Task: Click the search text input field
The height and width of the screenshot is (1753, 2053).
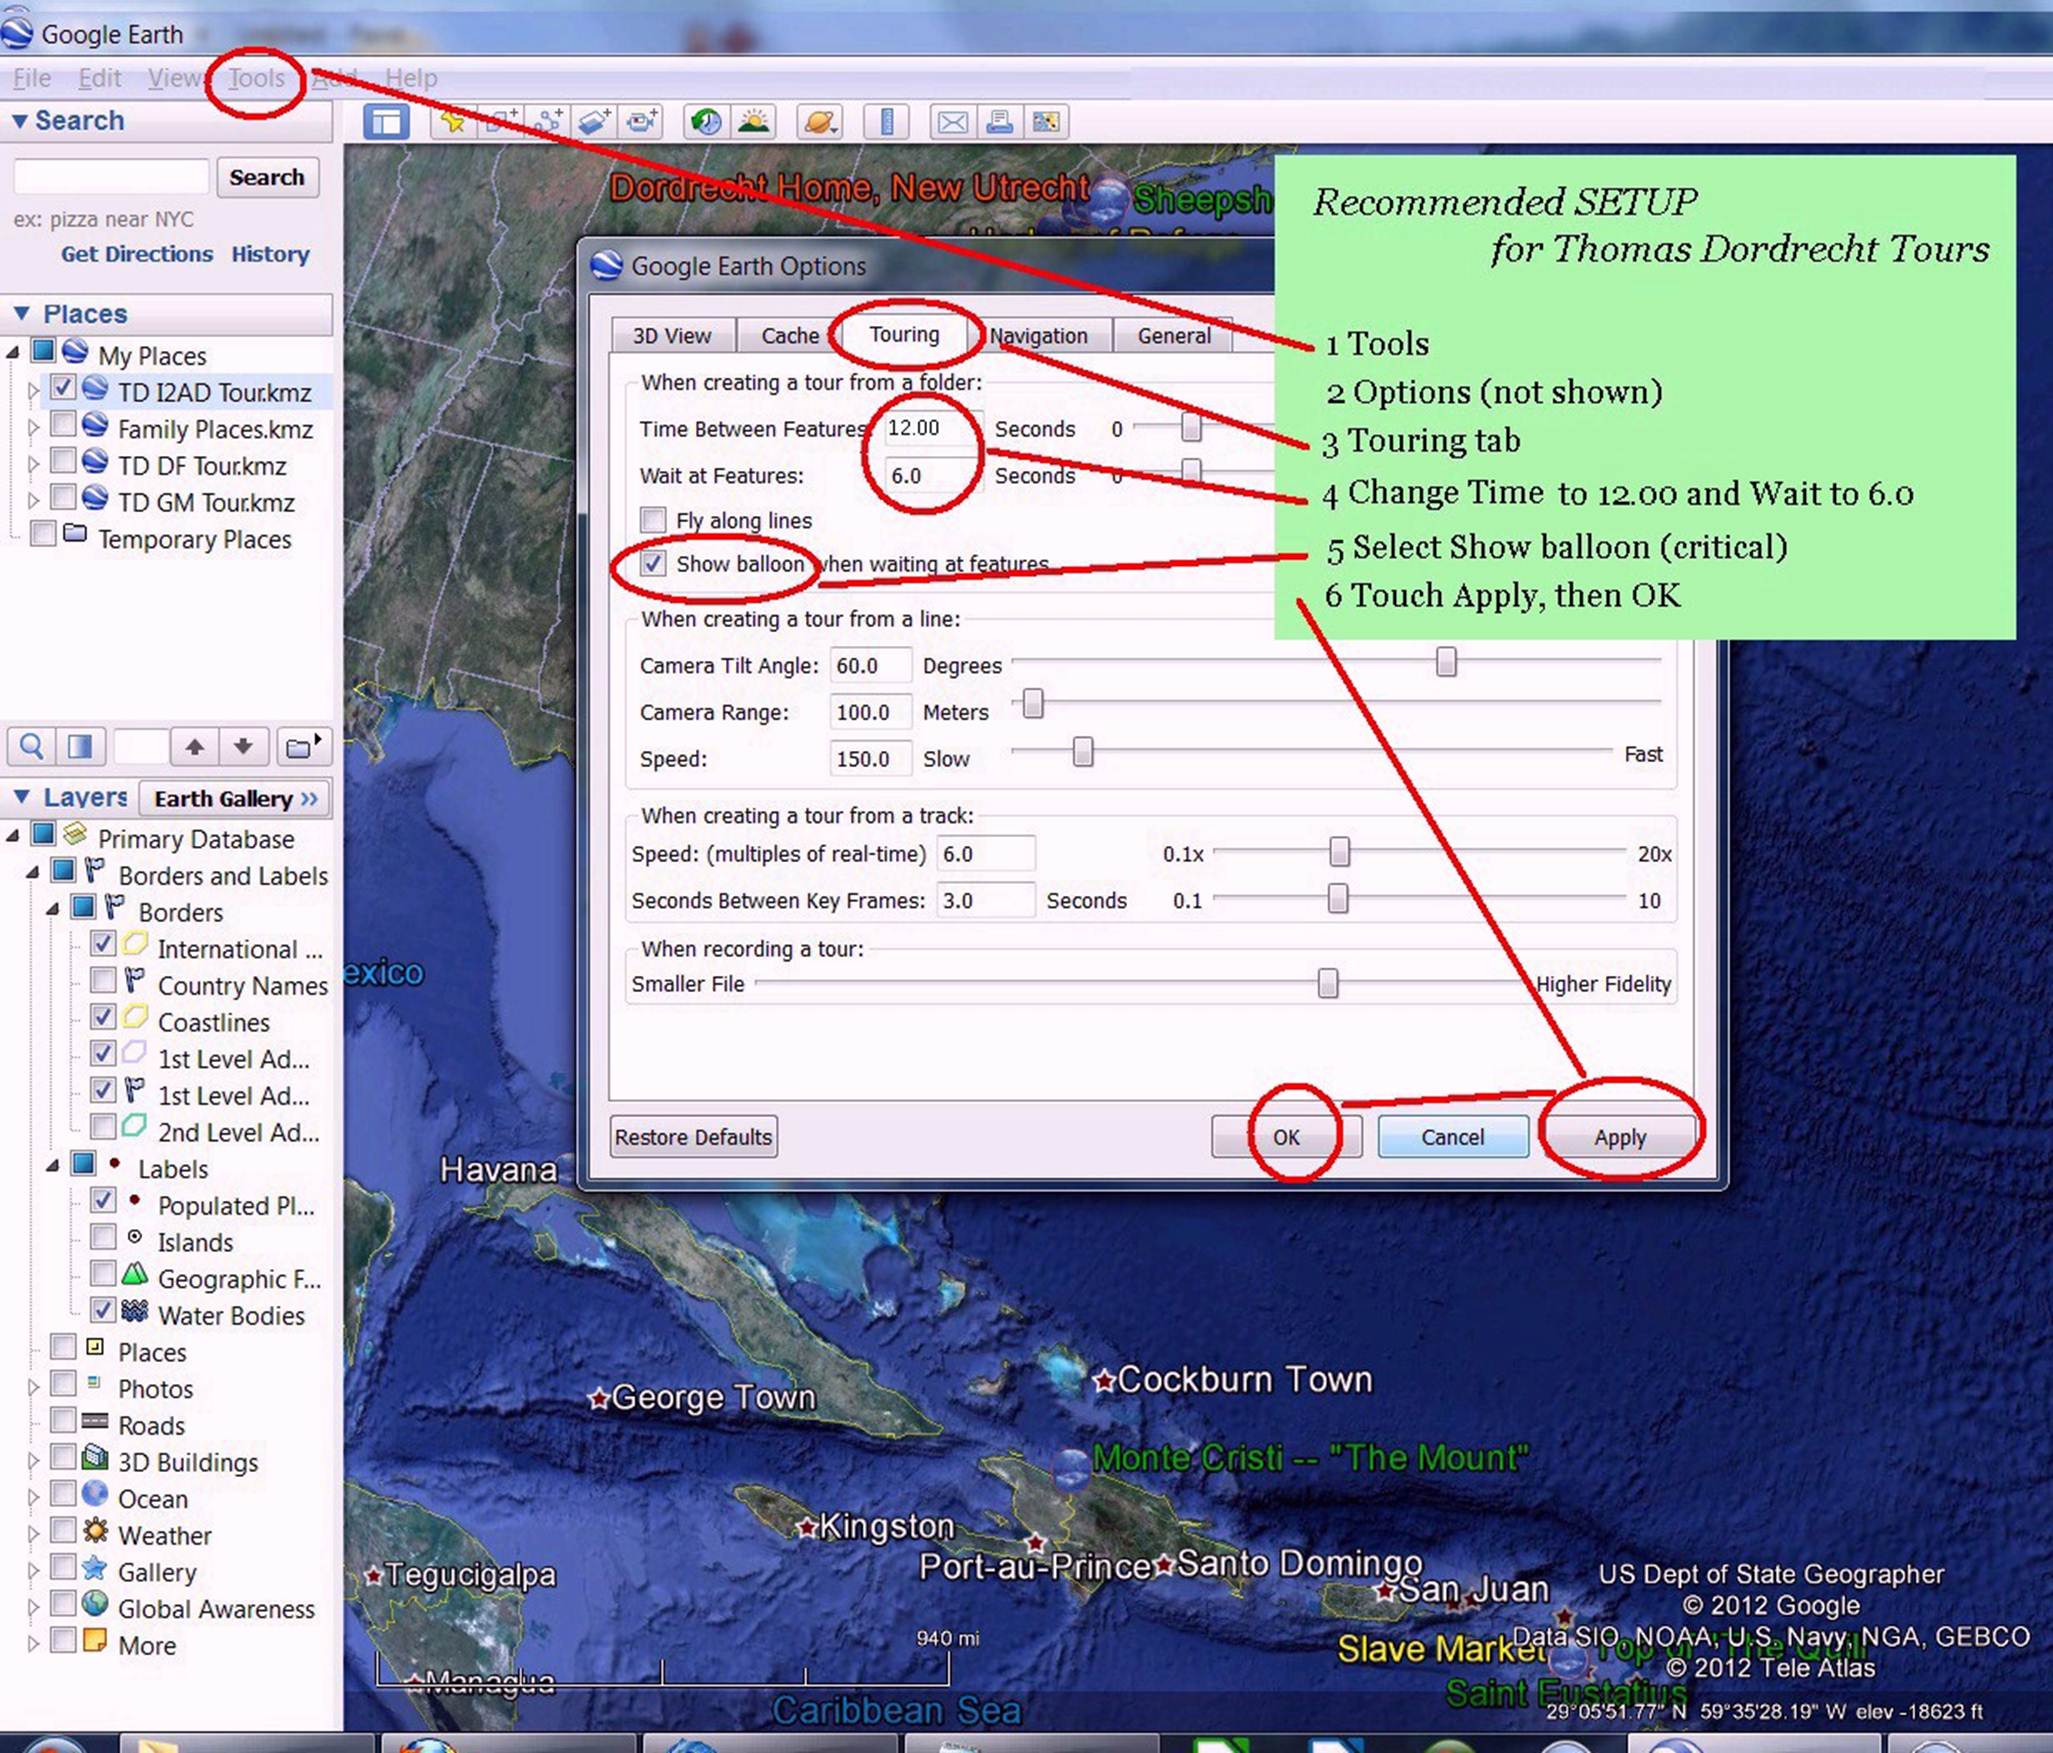Action: point(111,176)
